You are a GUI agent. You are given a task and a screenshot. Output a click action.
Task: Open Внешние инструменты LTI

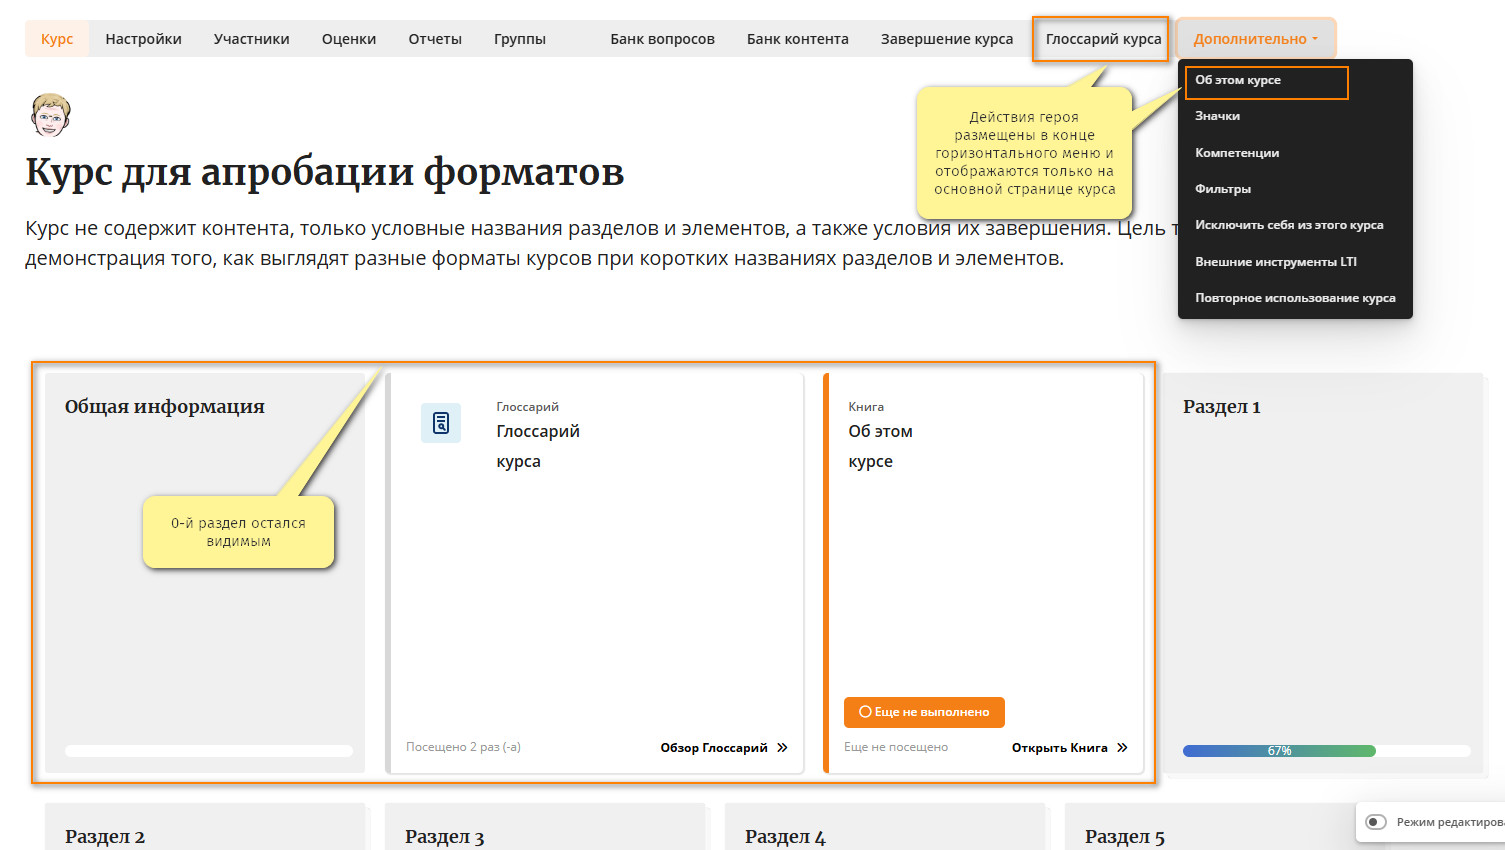pos(1276,262)
